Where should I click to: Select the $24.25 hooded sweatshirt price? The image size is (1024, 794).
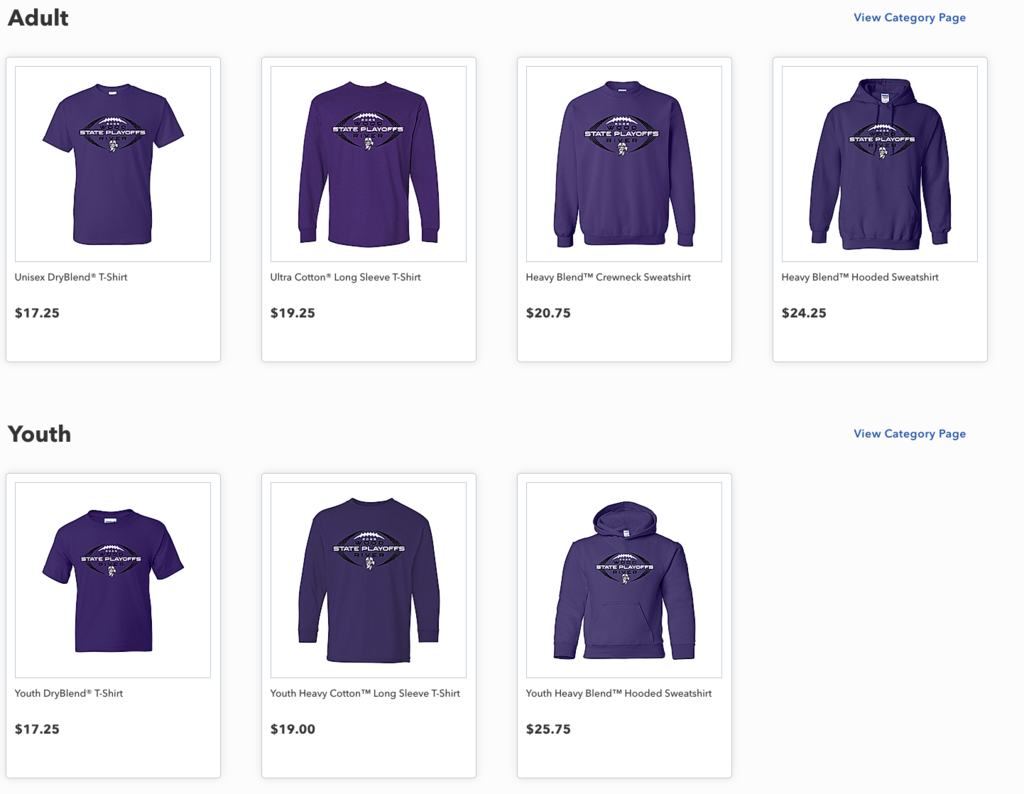click(804, 313)
